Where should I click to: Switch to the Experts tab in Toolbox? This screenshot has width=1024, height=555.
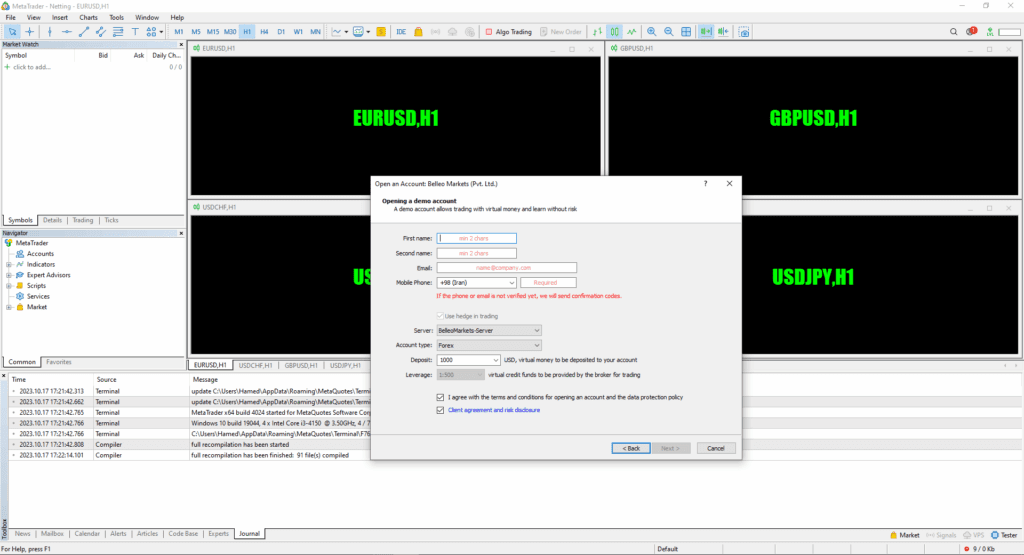pyautogui.click(x=218, y=534)
